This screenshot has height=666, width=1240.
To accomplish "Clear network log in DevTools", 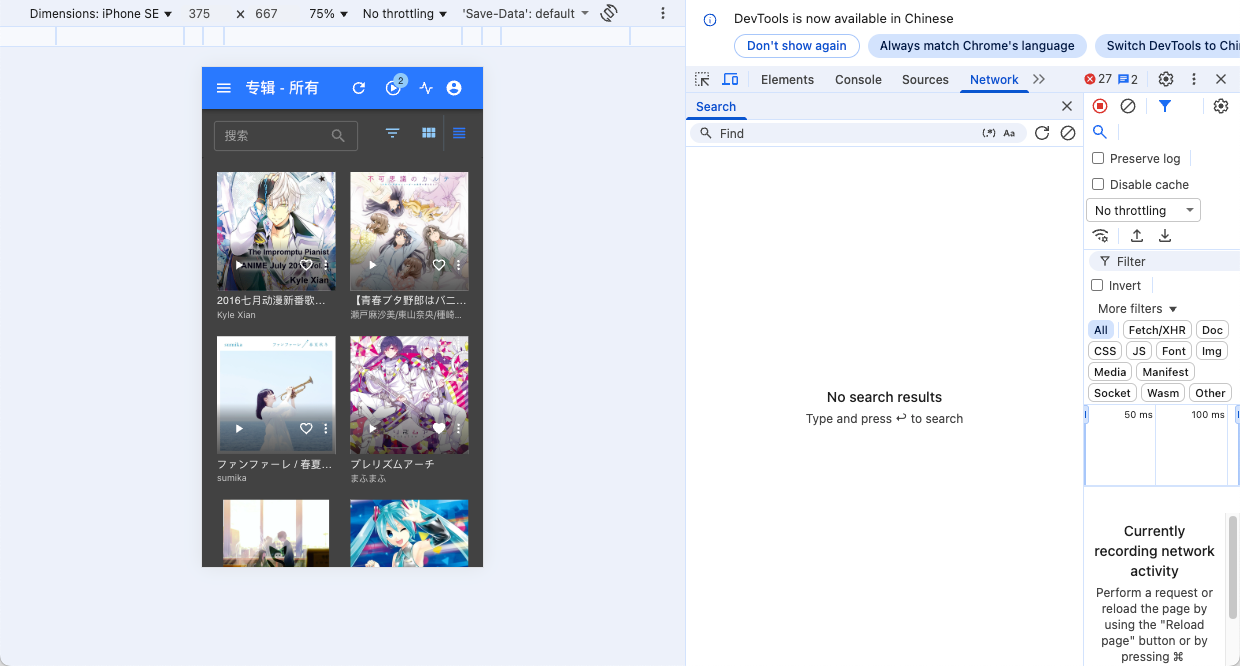I will pyautogui.click(x=1128, y=106).
